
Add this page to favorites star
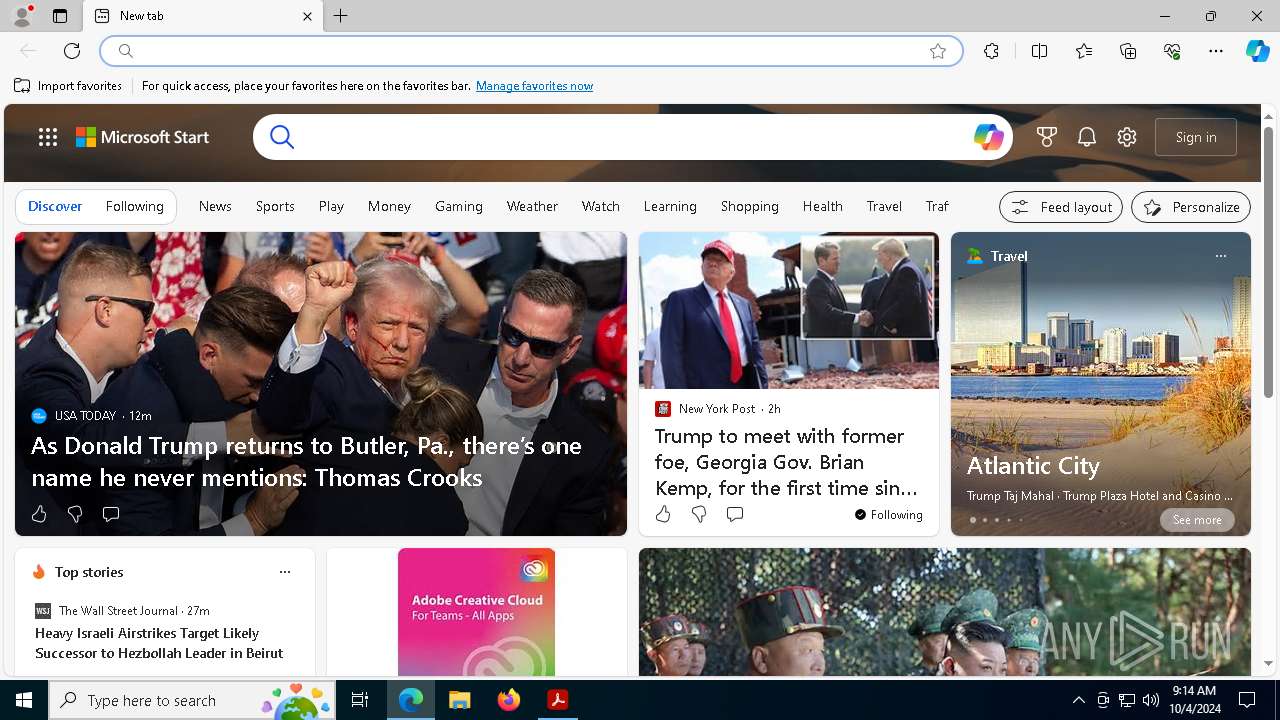(938, 51)
